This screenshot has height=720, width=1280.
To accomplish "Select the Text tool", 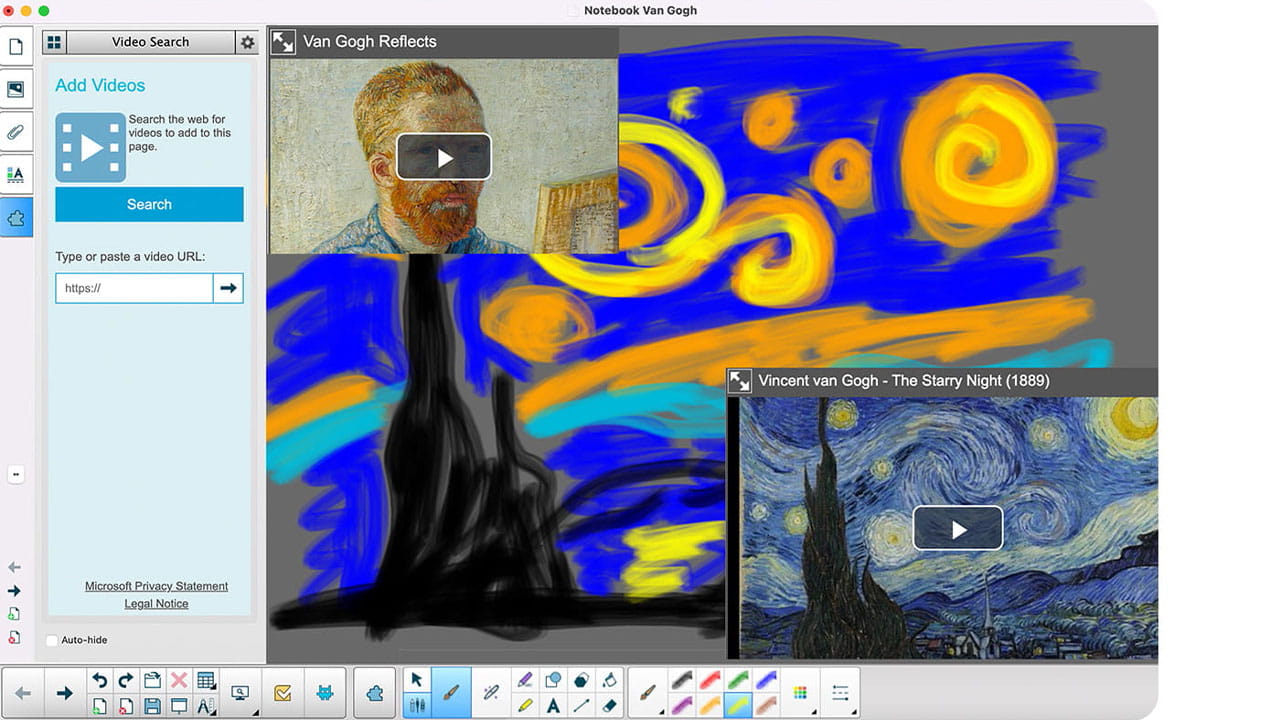I will tap(554, 704).
